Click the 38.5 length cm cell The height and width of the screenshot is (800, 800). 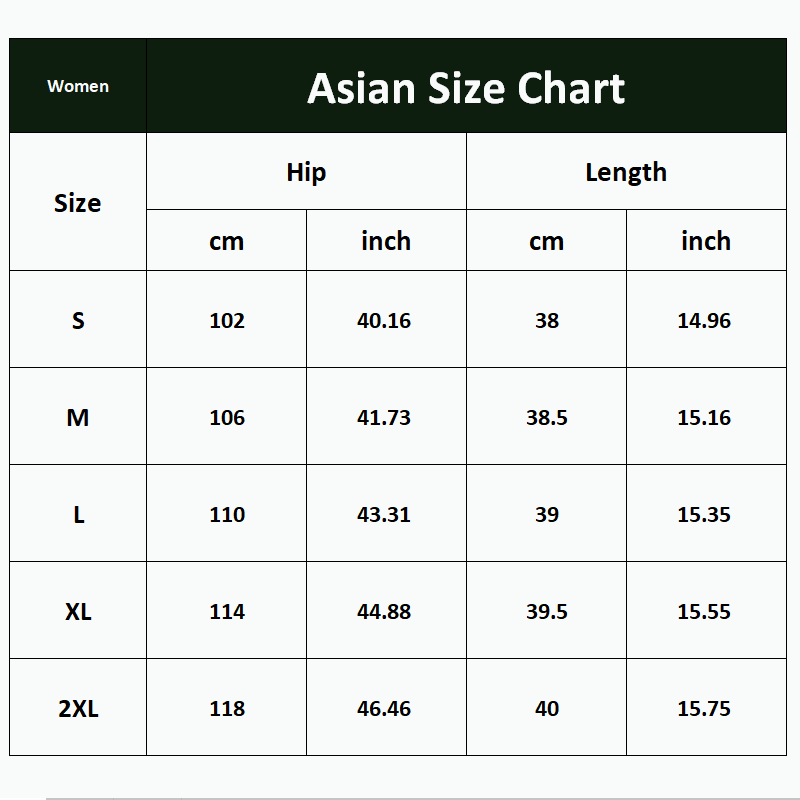[x=547, y=418]
